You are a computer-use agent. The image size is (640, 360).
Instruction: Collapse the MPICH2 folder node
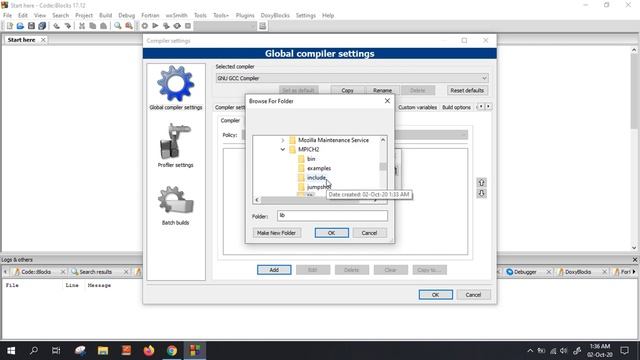click(282, 149)
